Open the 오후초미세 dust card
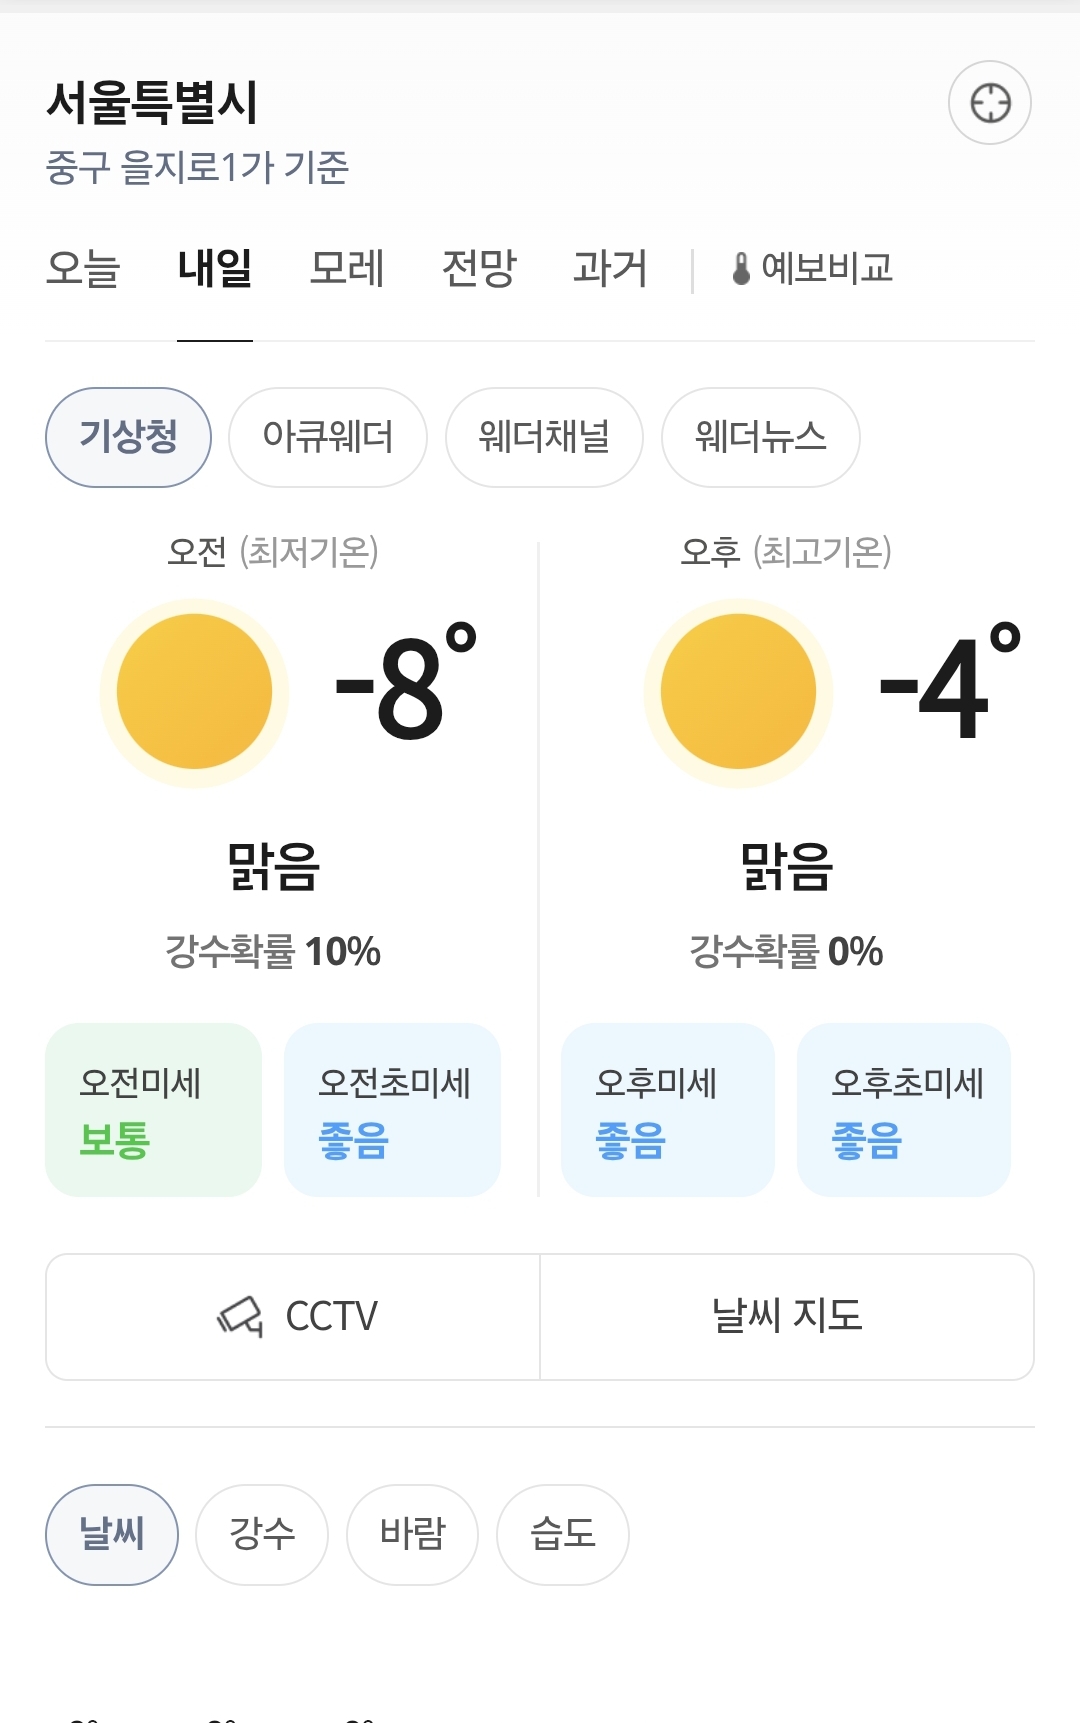1080x1723 pixels. (x=904, y=1110)
